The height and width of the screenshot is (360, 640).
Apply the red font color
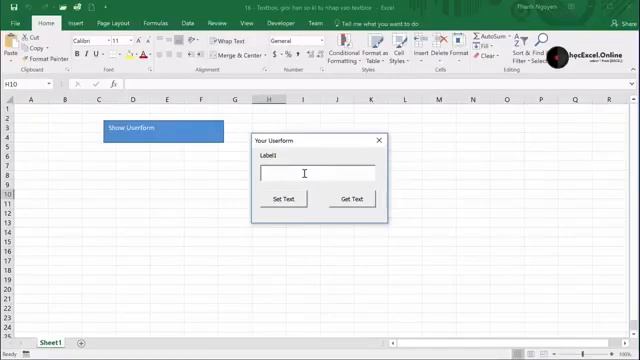pyautogui.click(x=143, y=54)
